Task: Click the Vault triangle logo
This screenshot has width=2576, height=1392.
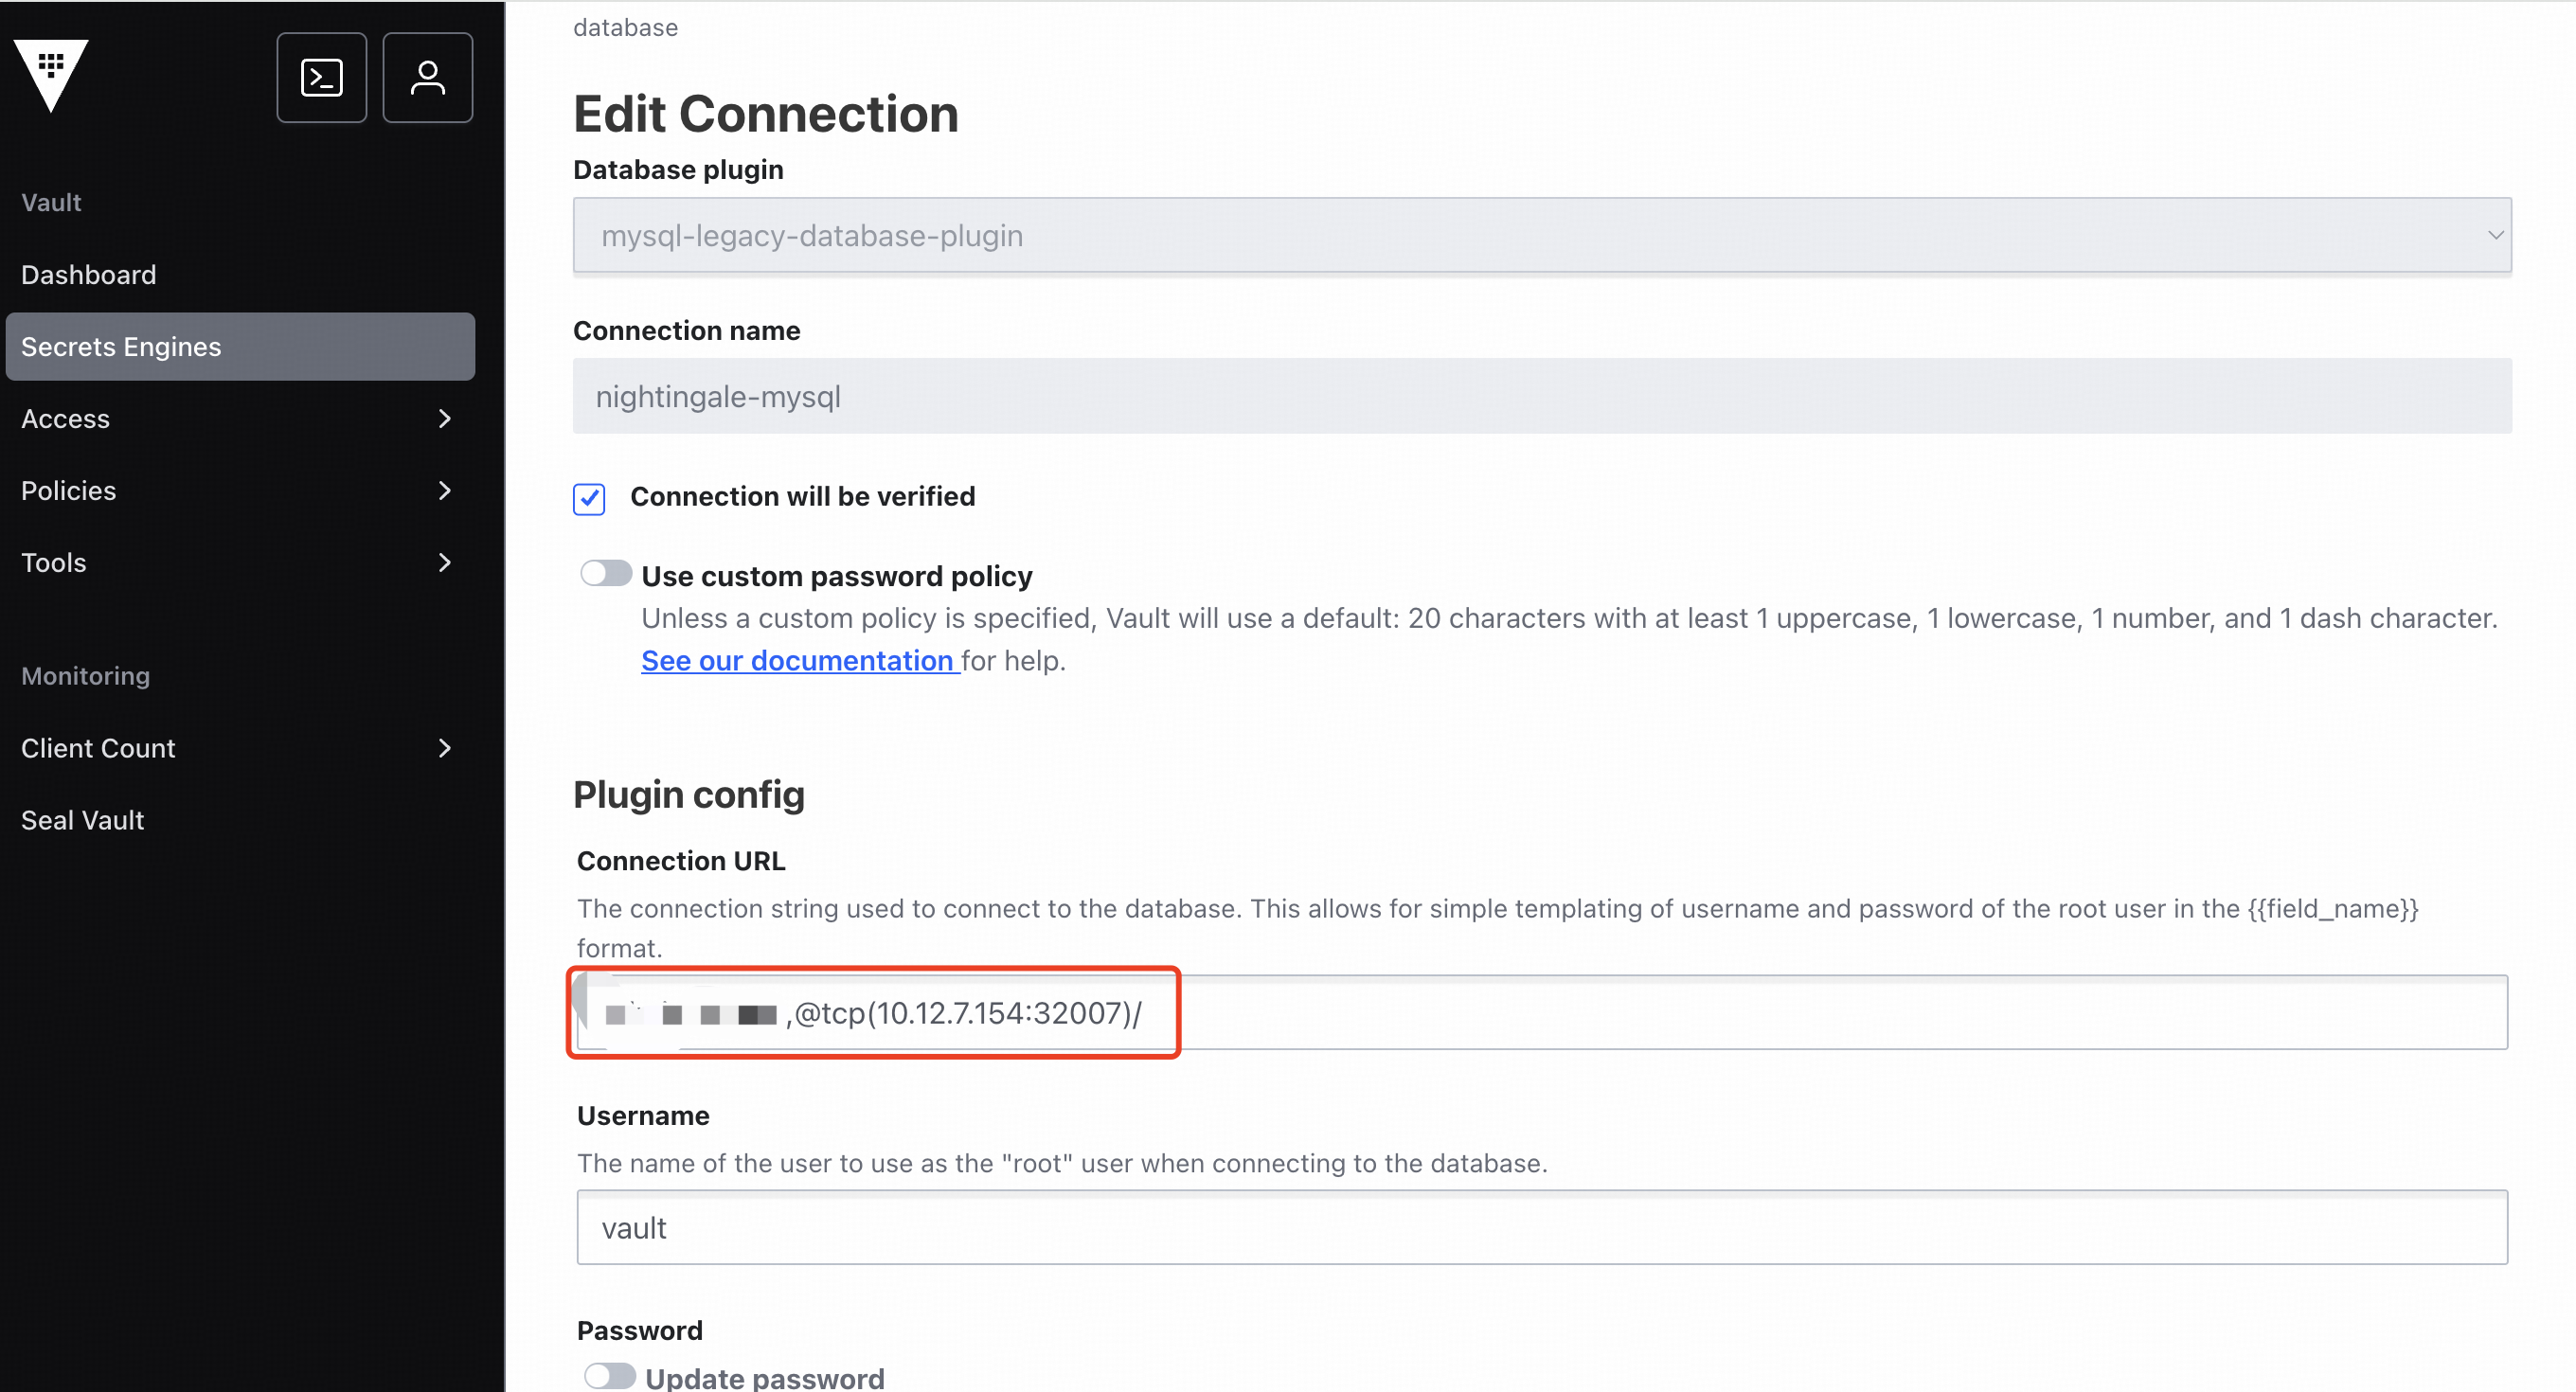Action: tap(51, 74)
